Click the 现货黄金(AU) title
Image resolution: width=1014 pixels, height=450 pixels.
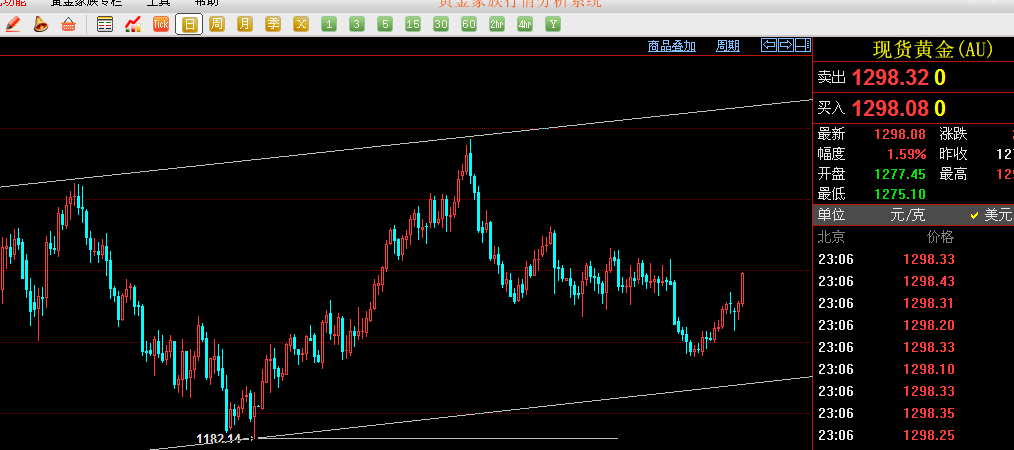[x=933, y=50]
